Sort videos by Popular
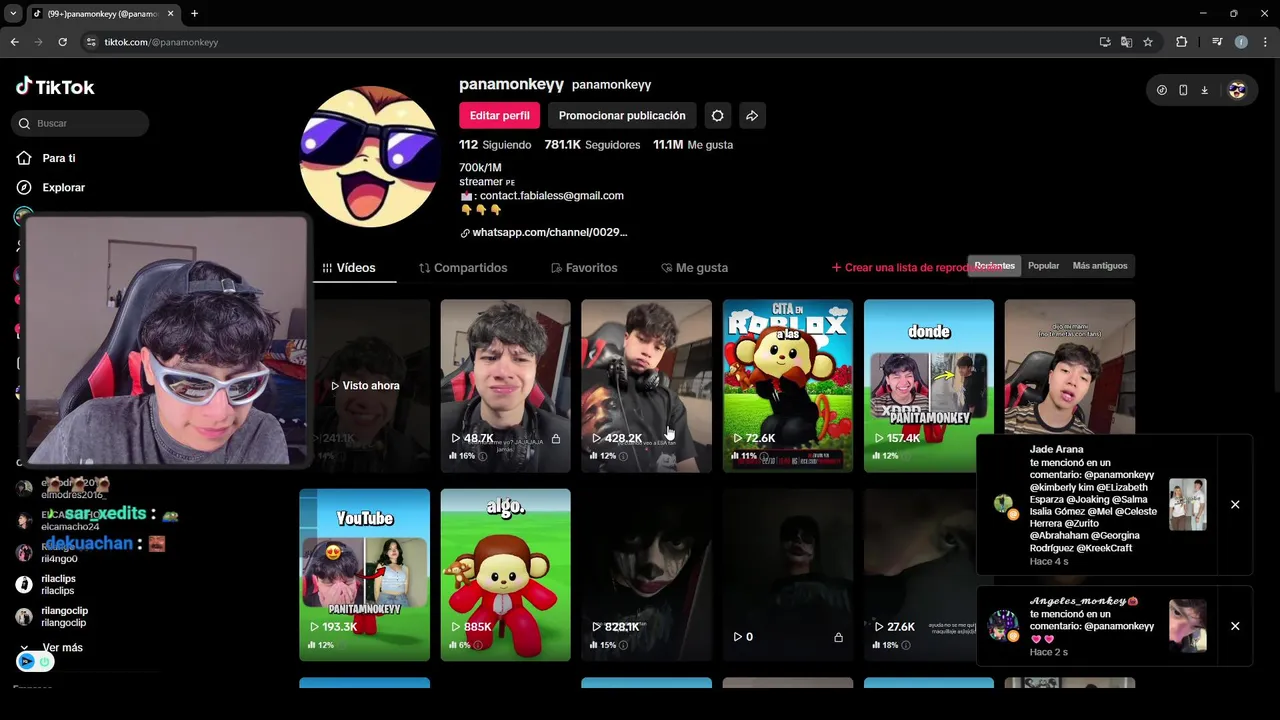Screen dimensions: 1280x720 pos(1043,266)
